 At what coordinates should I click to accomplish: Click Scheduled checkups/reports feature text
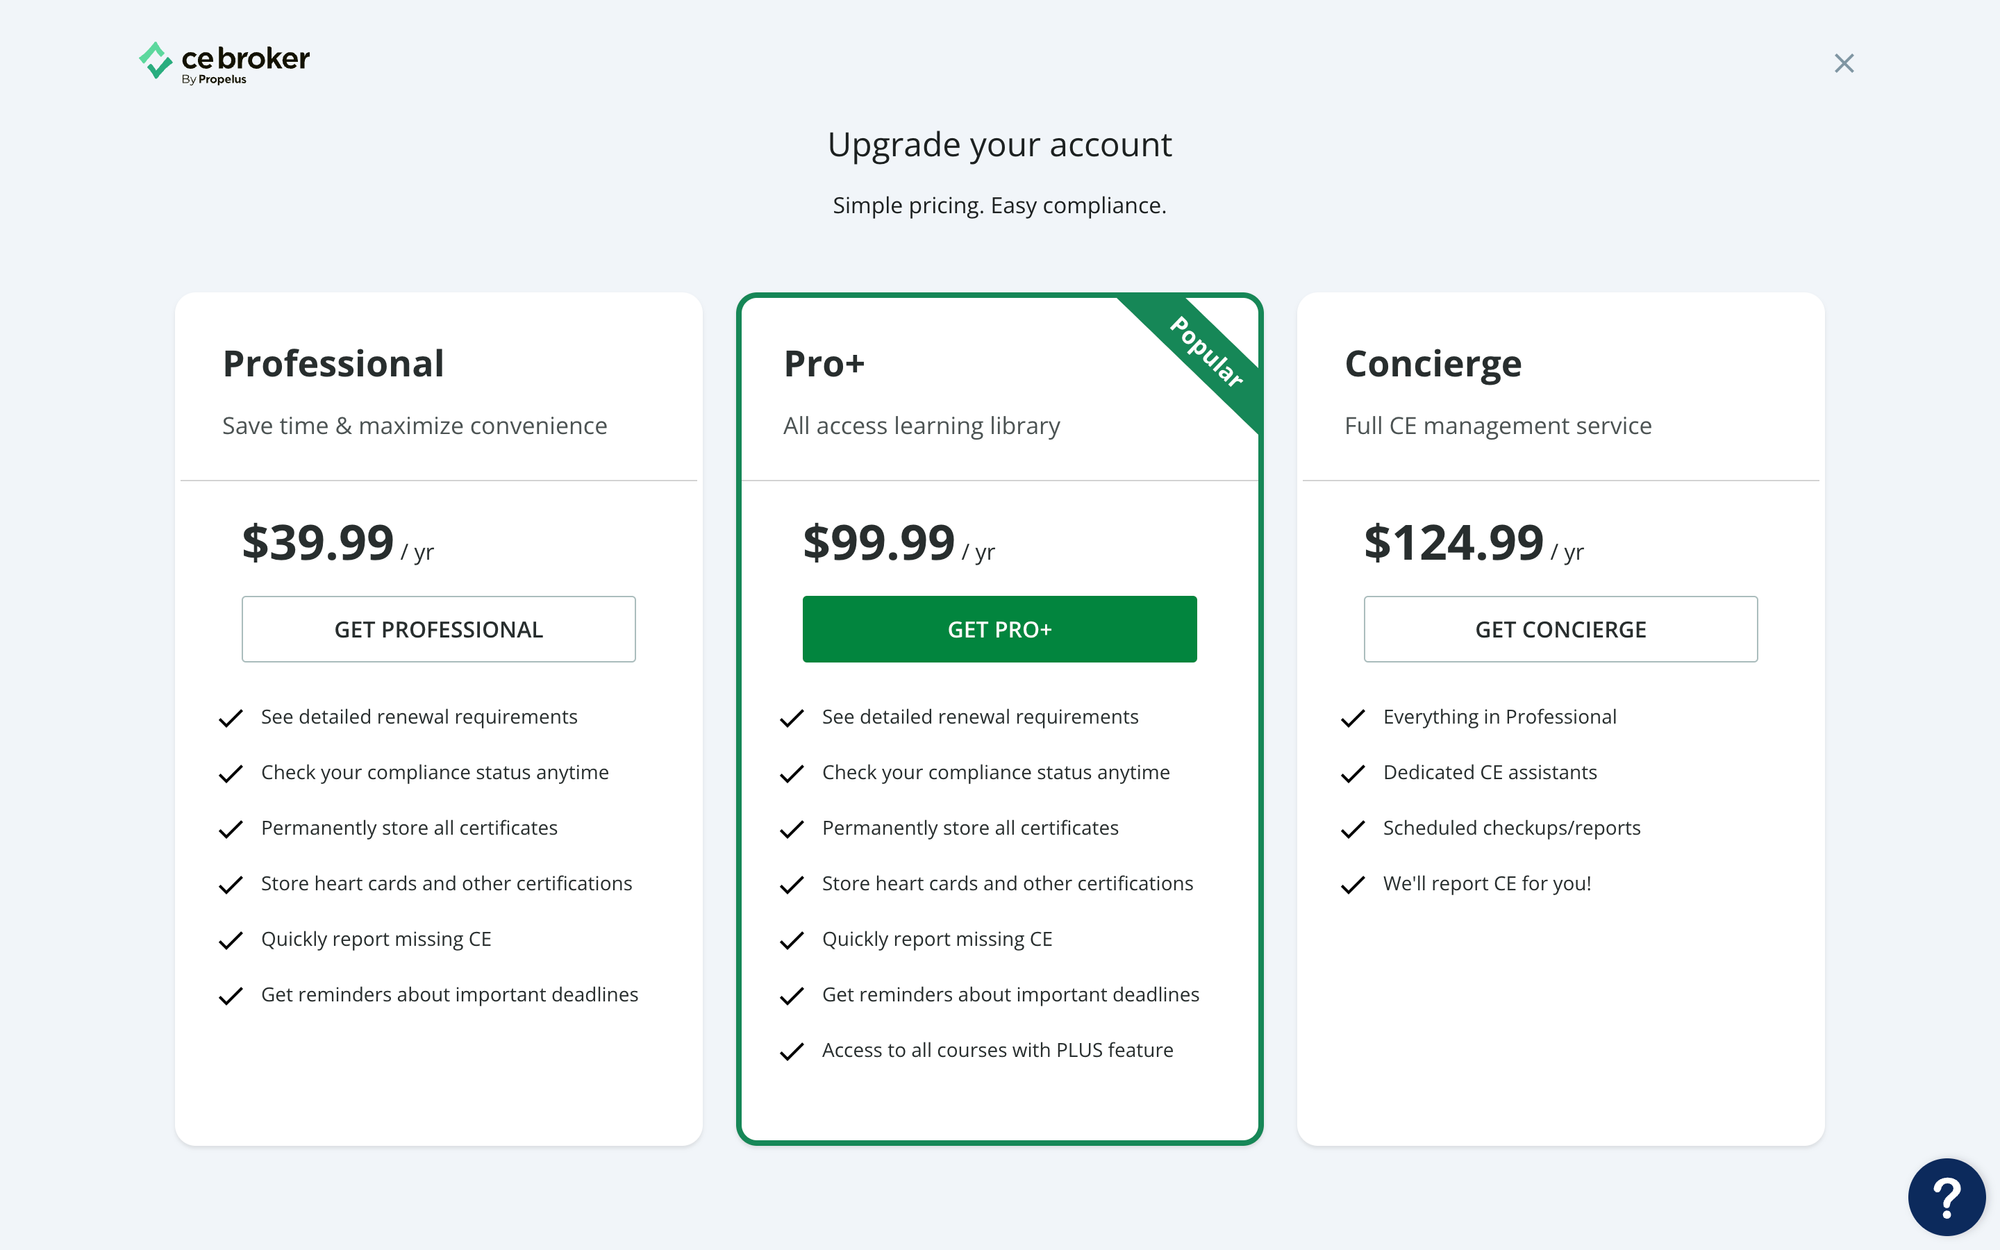coord(1511,828)
